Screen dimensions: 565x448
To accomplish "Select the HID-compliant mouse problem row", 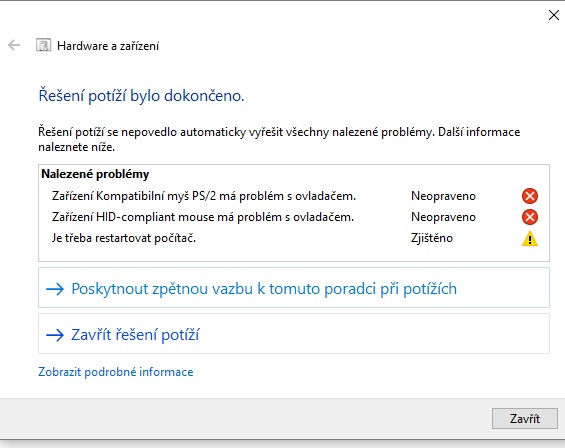I will [x=294, y=217].
